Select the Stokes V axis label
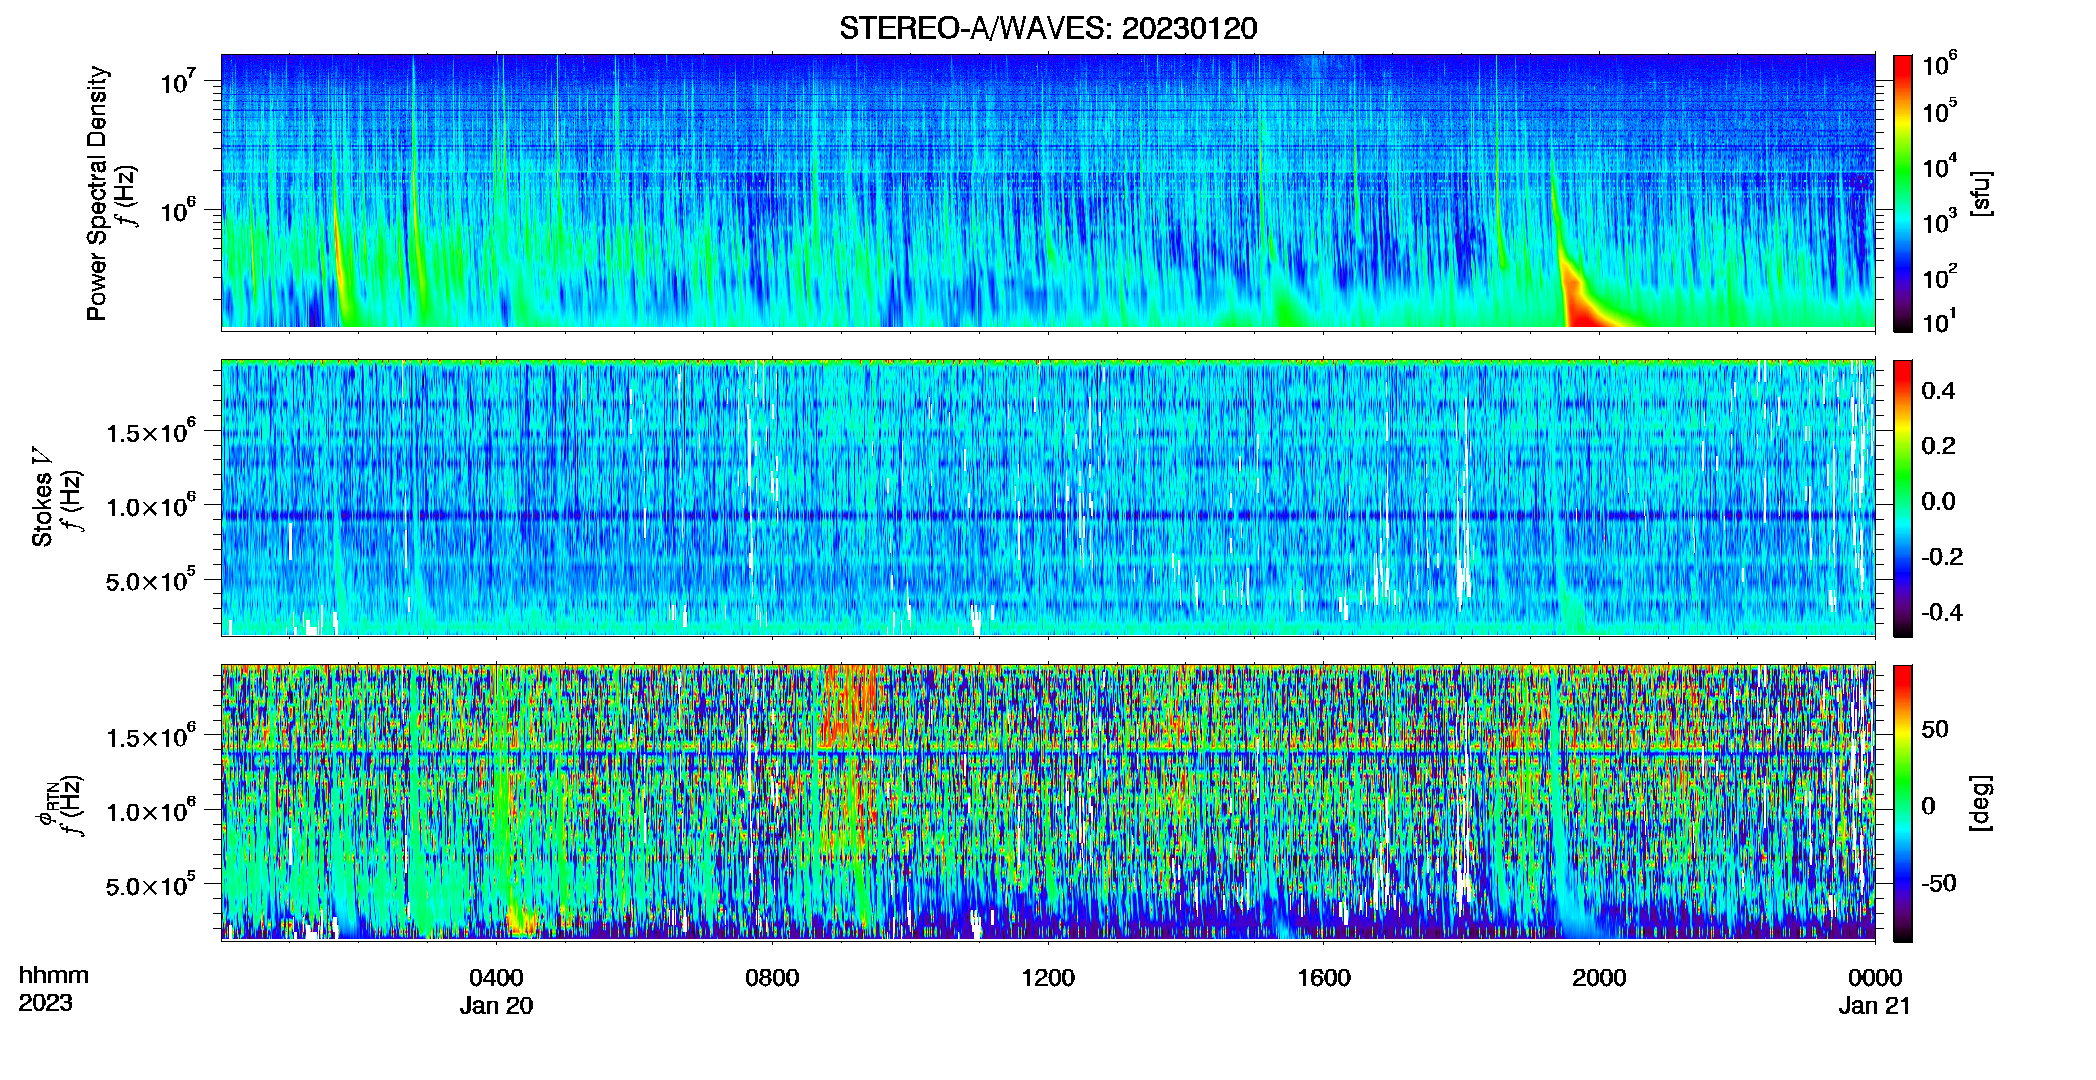Viewport: 2096px width, 1080px height. [43, 497]
